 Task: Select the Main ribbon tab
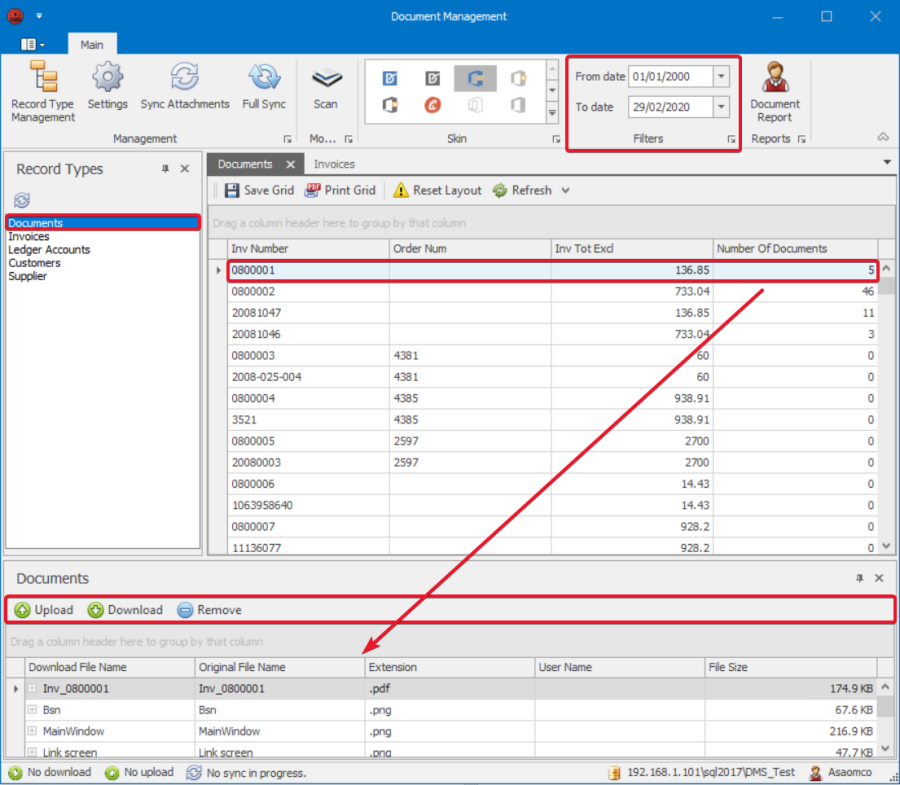click(x=92, y=45)
